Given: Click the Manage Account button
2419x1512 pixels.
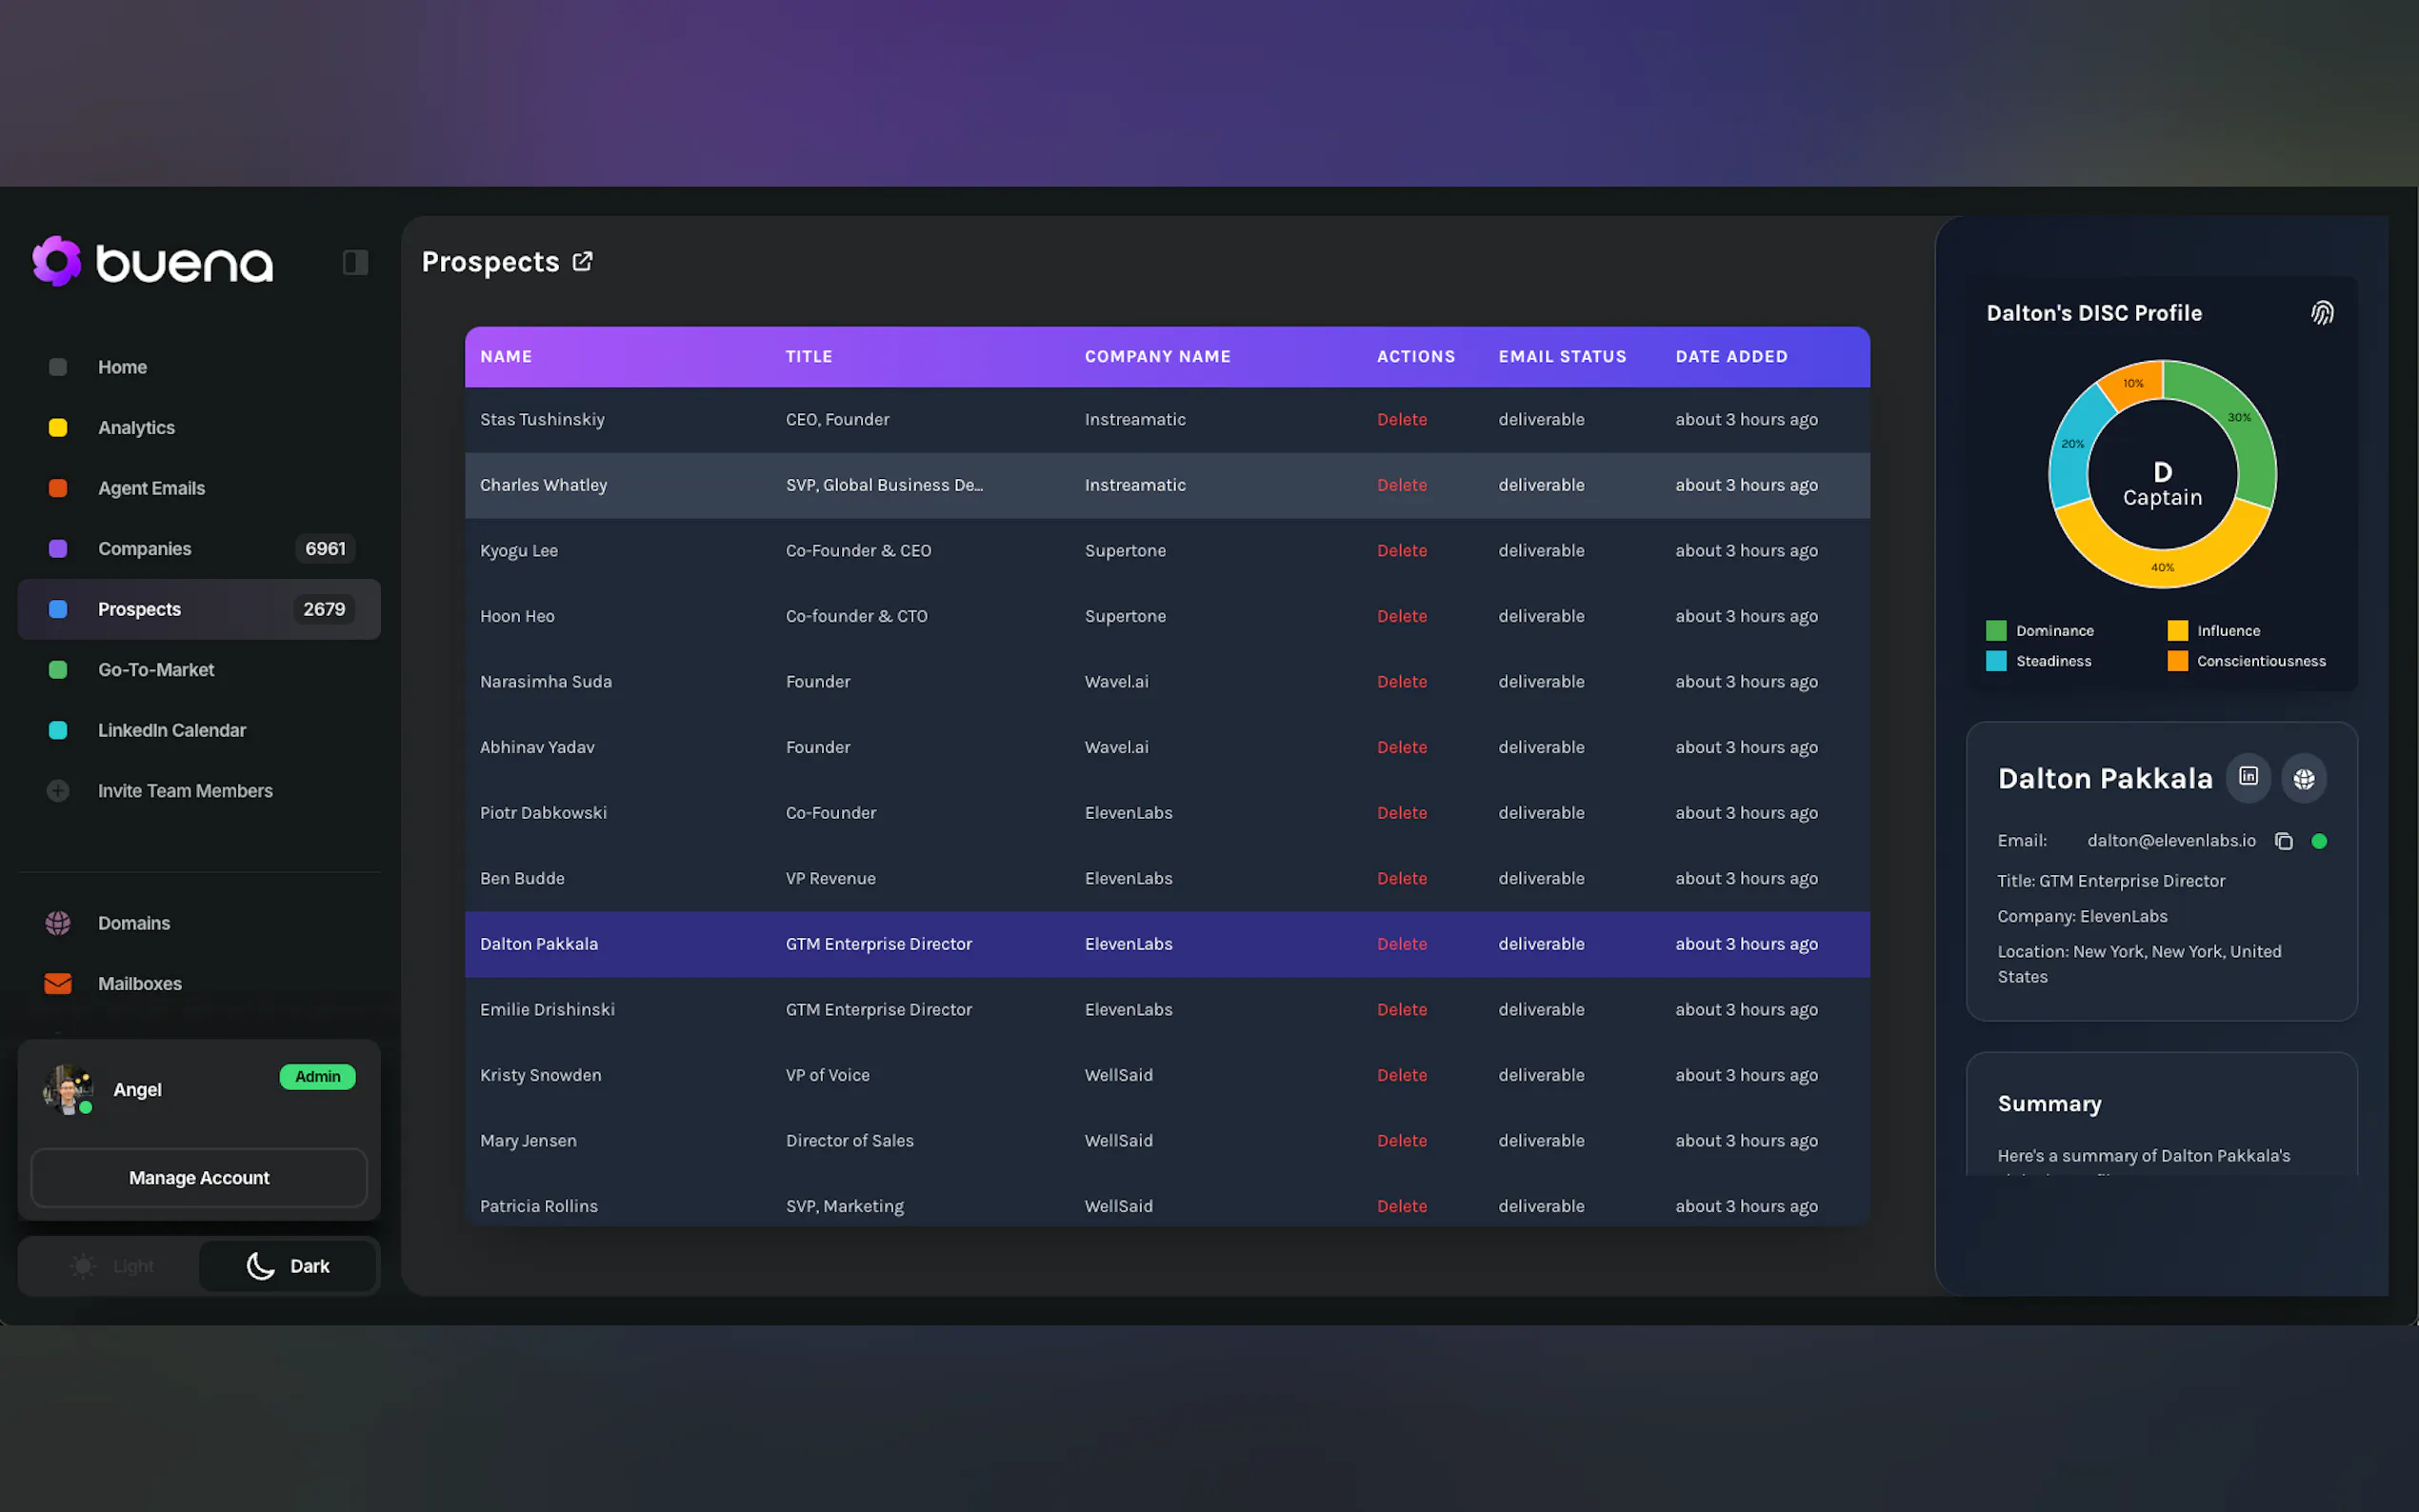Looking at the screenshot, I should pyautogui.click(x=199, y=1178).
